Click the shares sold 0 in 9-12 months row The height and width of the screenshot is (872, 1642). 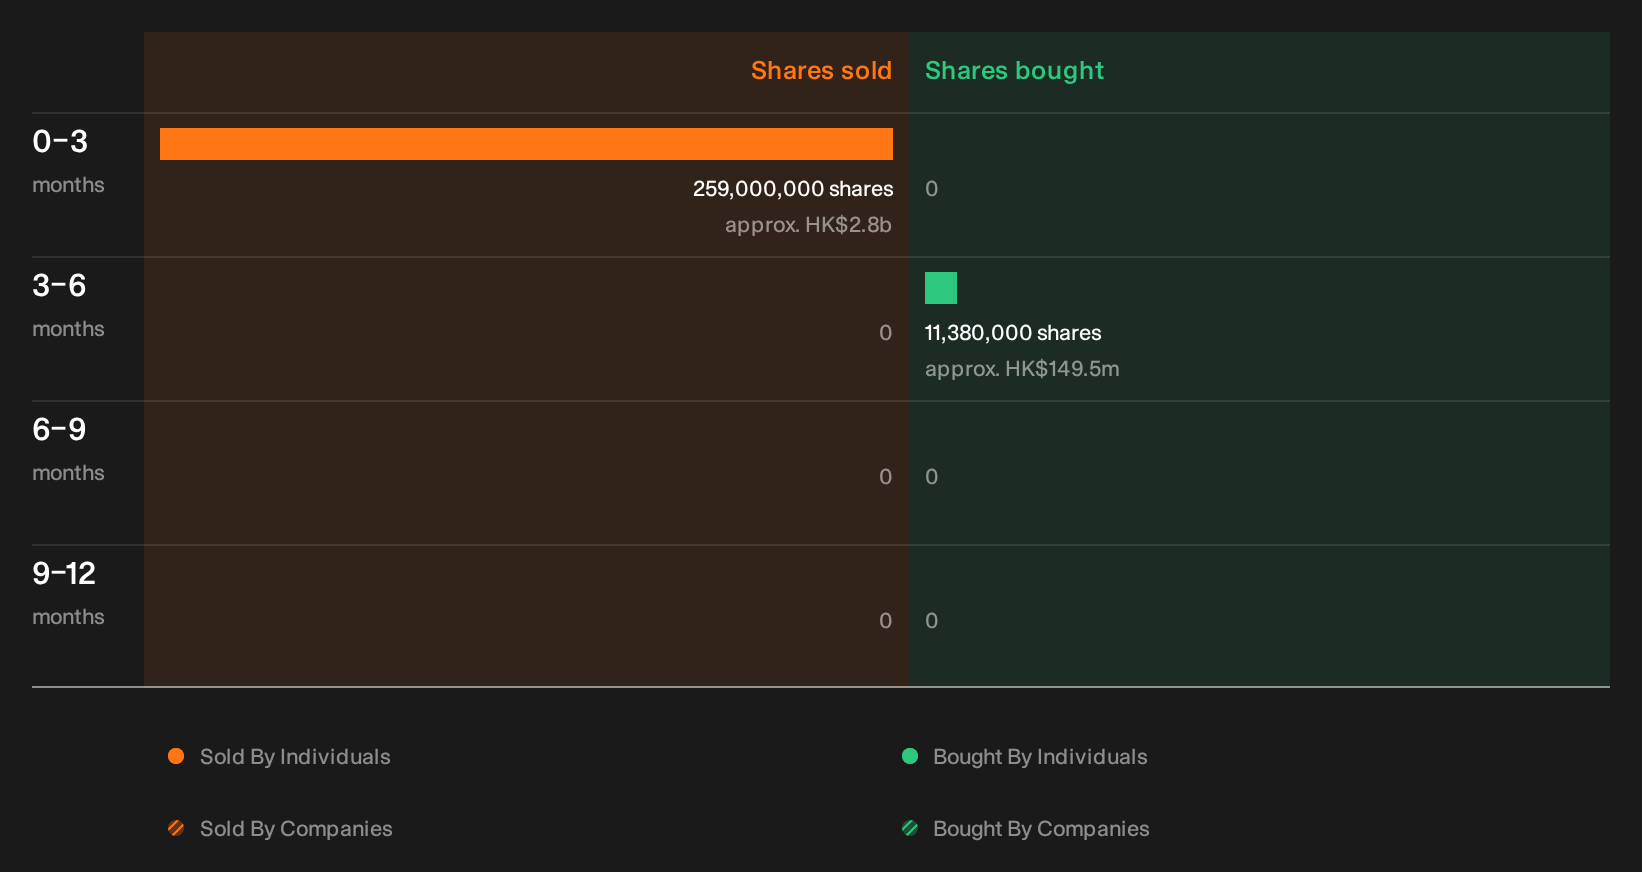(x=885, y=621)
